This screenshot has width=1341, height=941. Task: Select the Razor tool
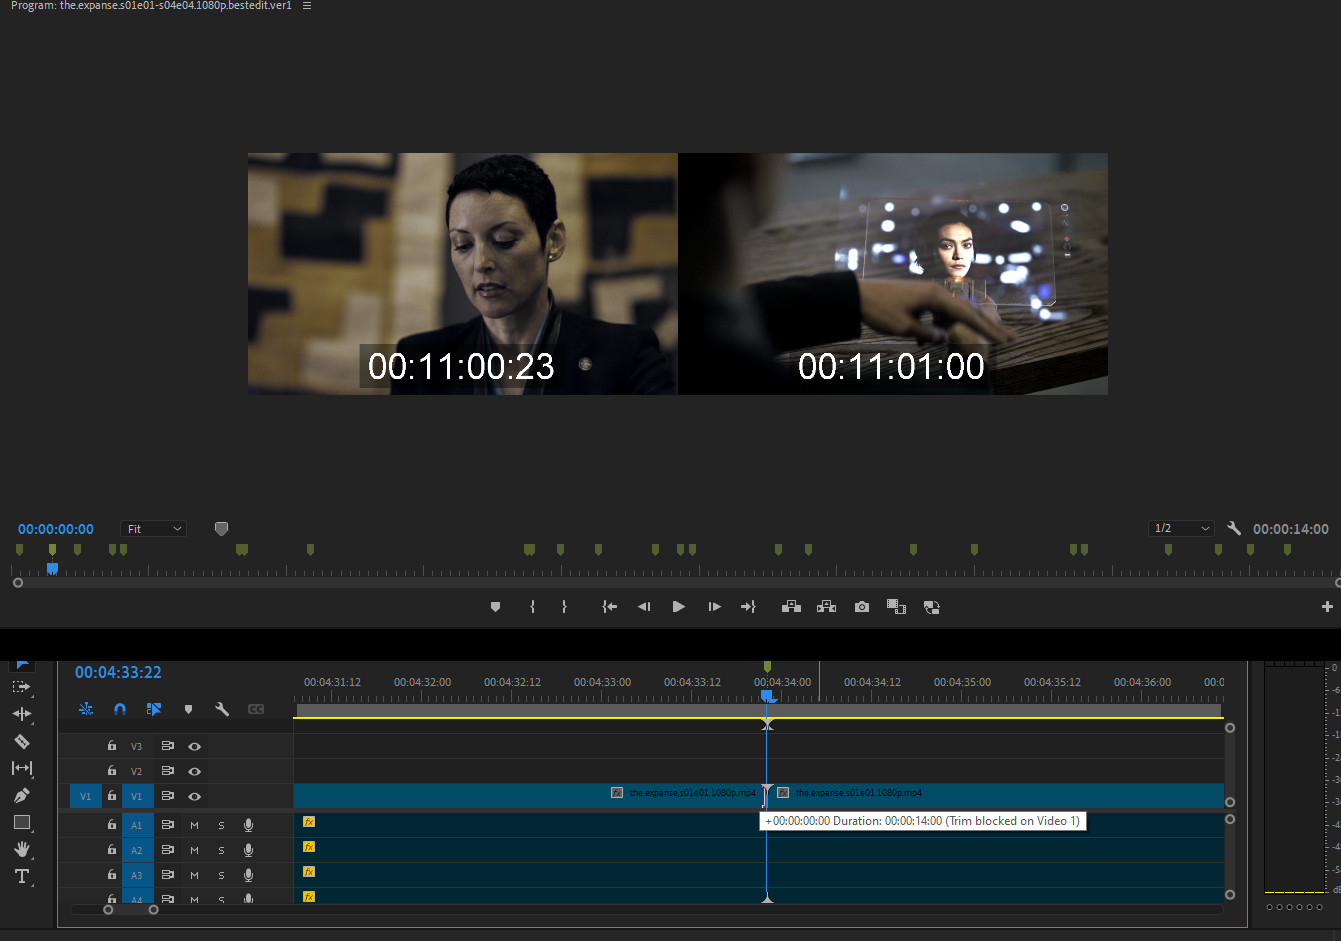pos(21,741)
